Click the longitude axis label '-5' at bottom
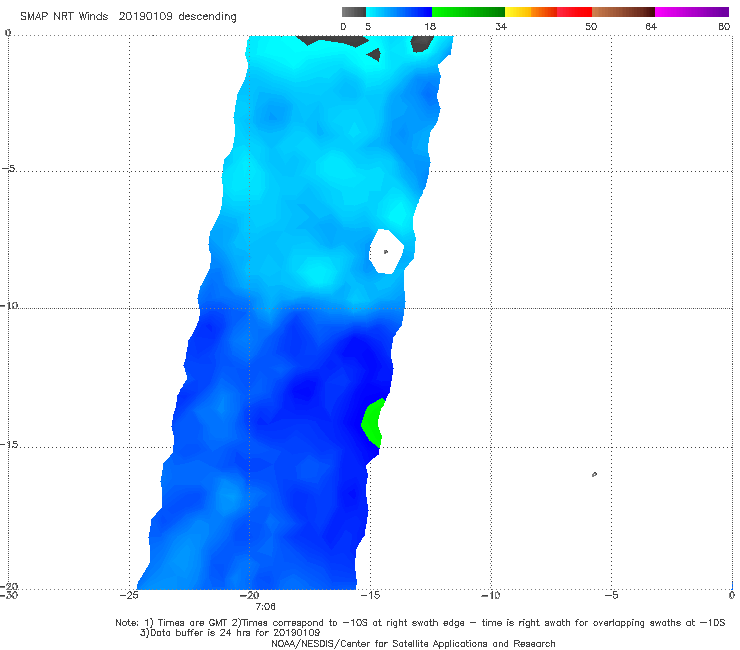 click(611, 595)
